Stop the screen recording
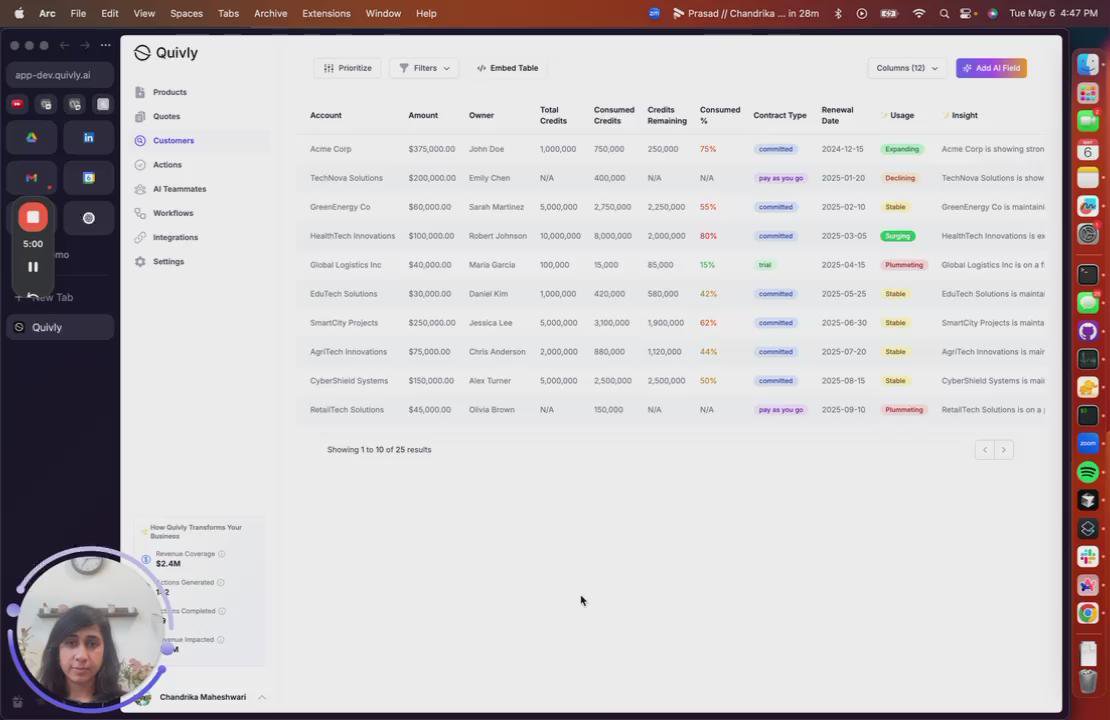Viewport: 1110px width, 720px height. [x=33, y=217]
